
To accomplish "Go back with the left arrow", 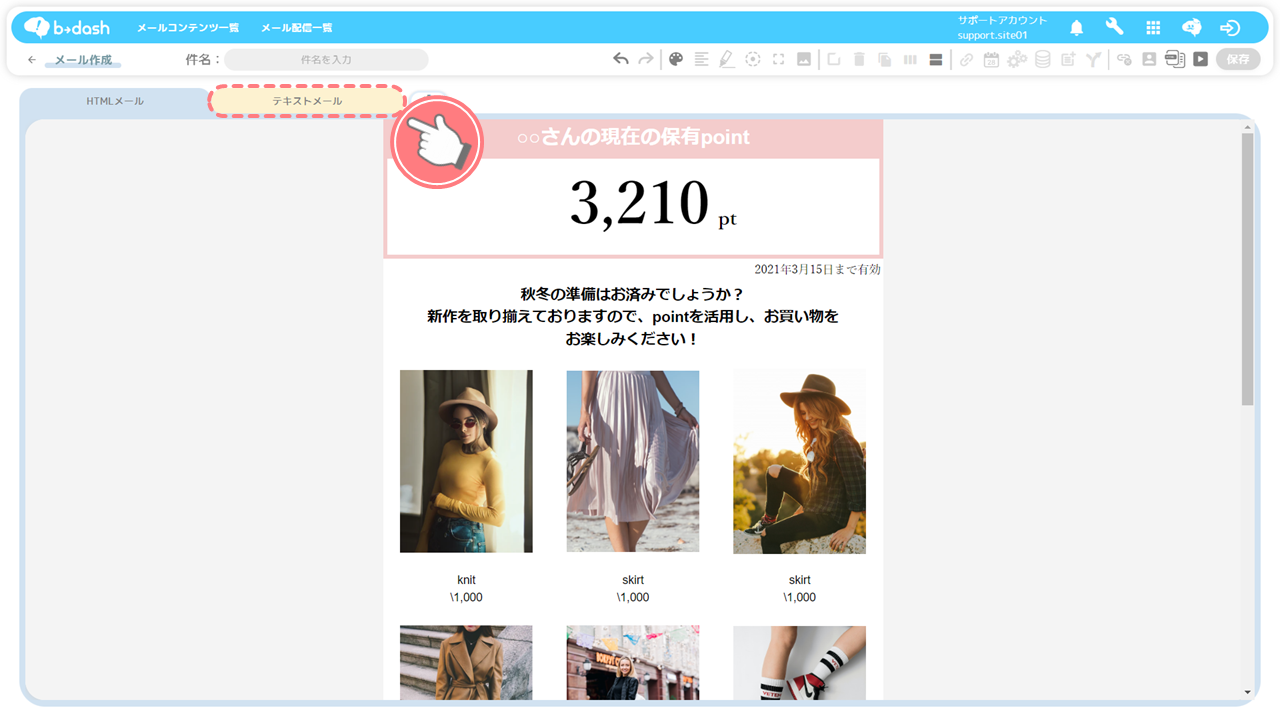I will tap(32, 60).
